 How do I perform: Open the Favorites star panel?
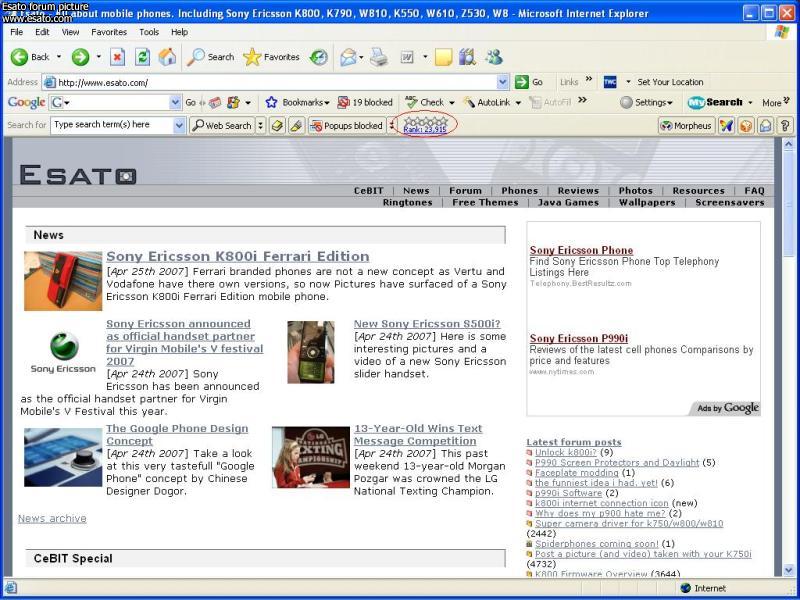point(271,57)
